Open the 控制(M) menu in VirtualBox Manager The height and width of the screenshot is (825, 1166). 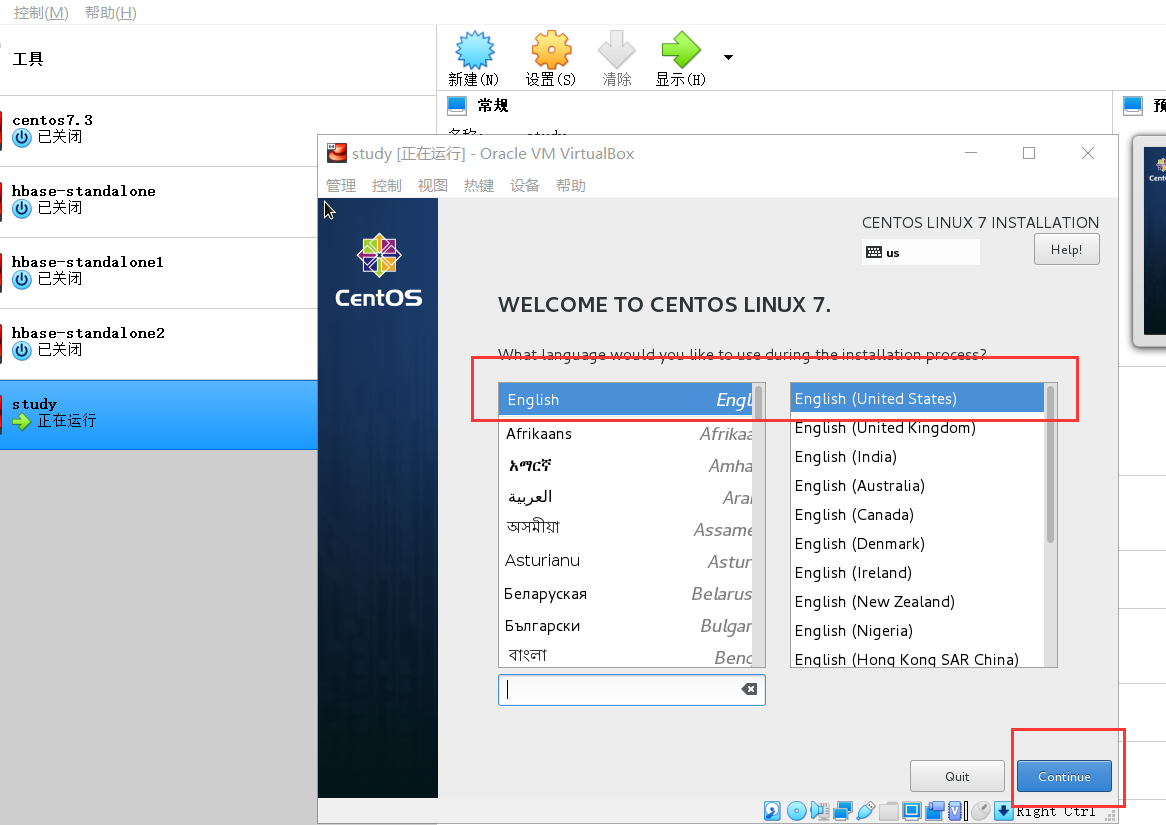[x=41, y=13]
